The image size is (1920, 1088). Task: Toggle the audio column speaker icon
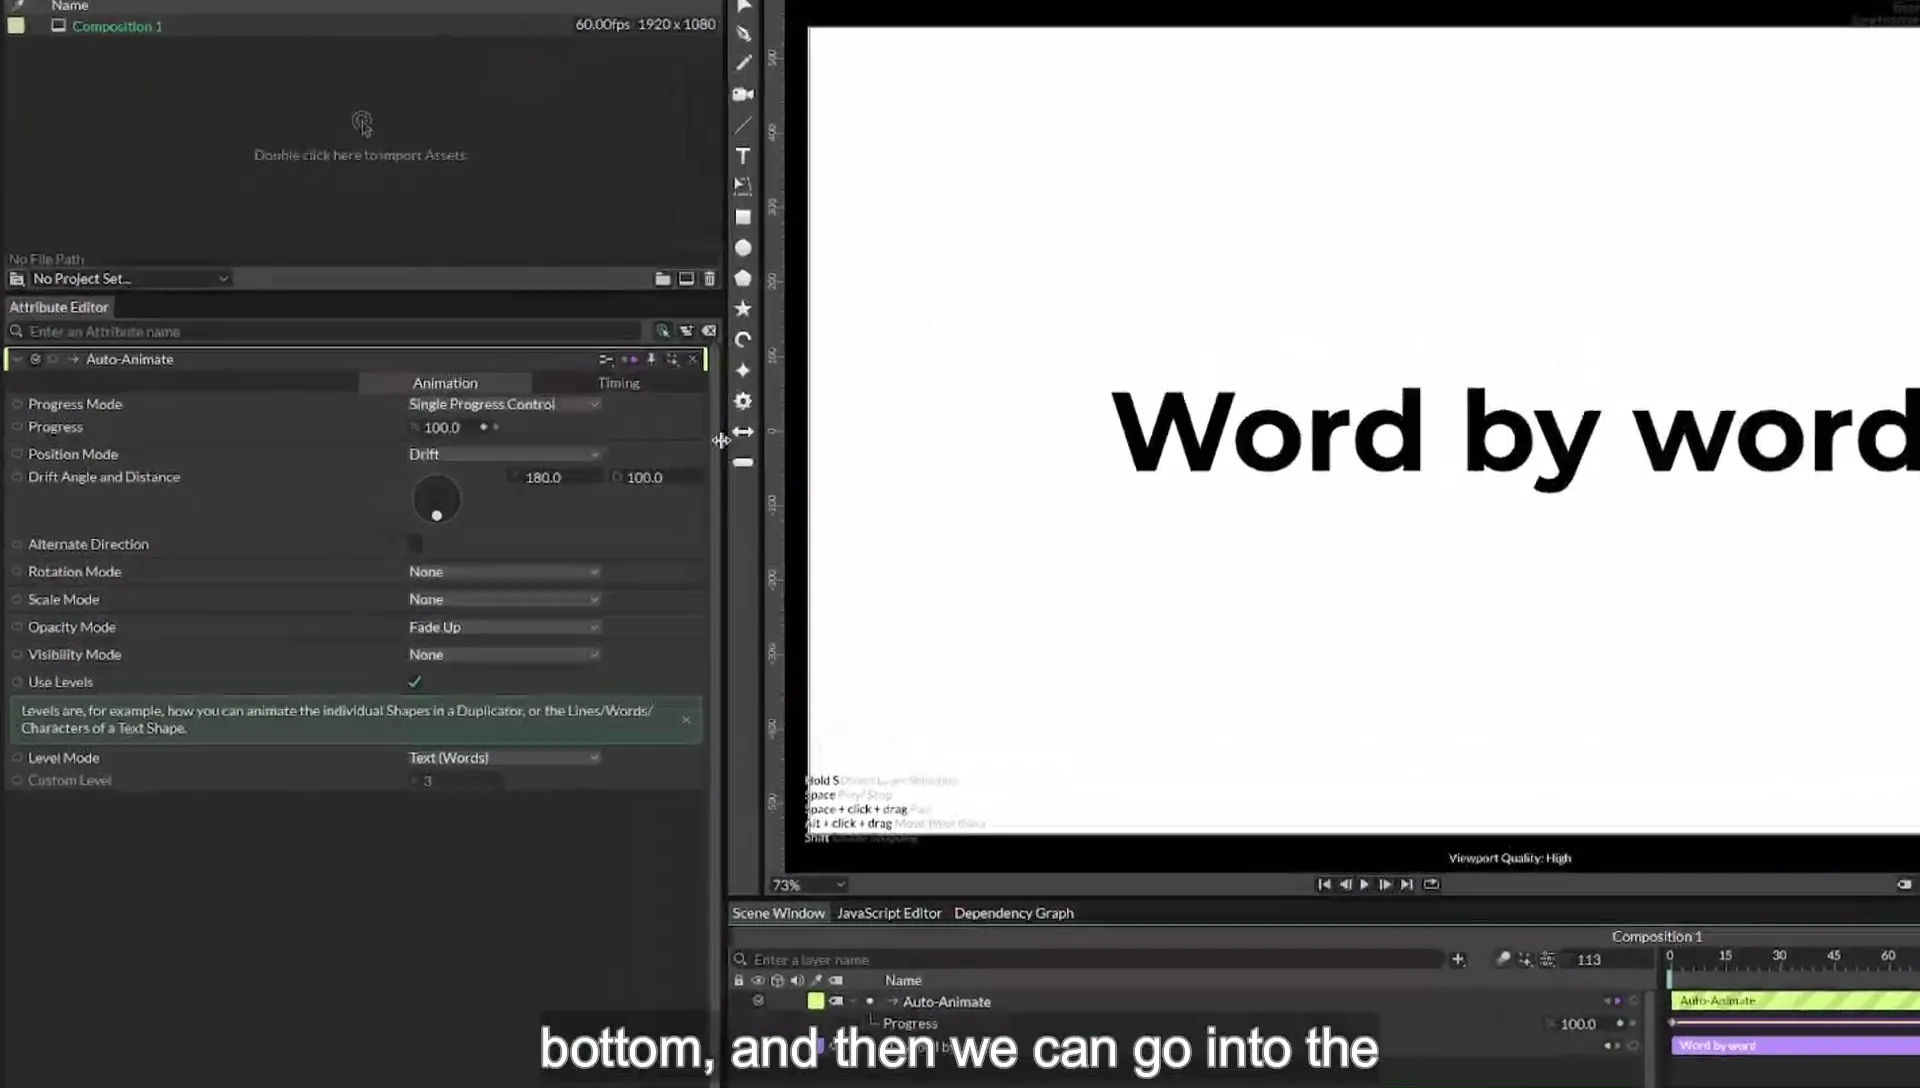(x=797, y=981)
